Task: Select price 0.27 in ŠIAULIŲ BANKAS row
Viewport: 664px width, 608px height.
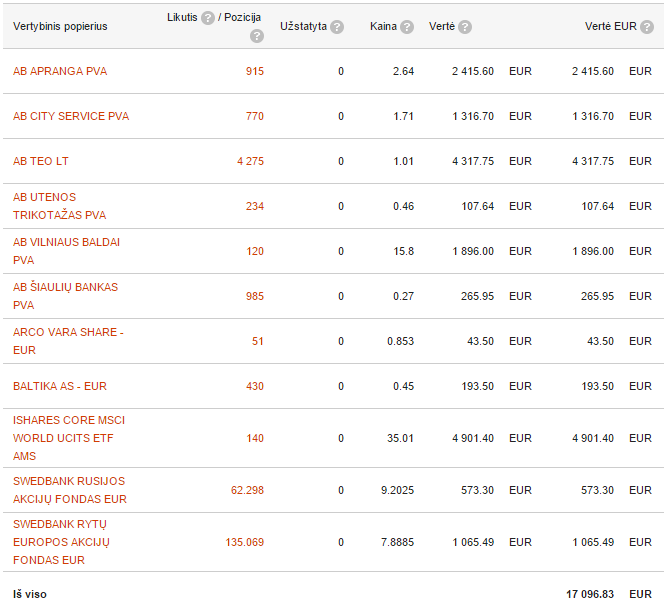Action: (x=403, y=296)
